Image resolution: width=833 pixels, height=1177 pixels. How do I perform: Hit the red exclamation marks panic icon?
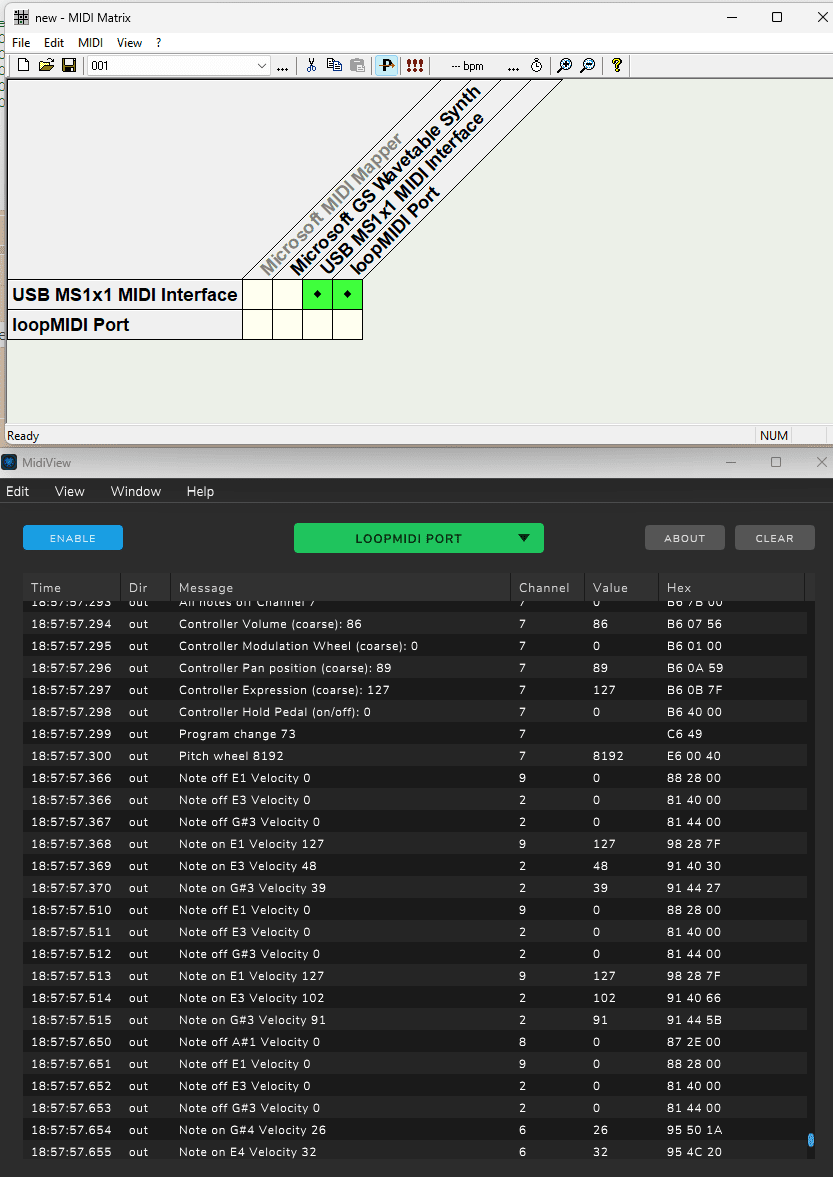(x=414, y=65)
